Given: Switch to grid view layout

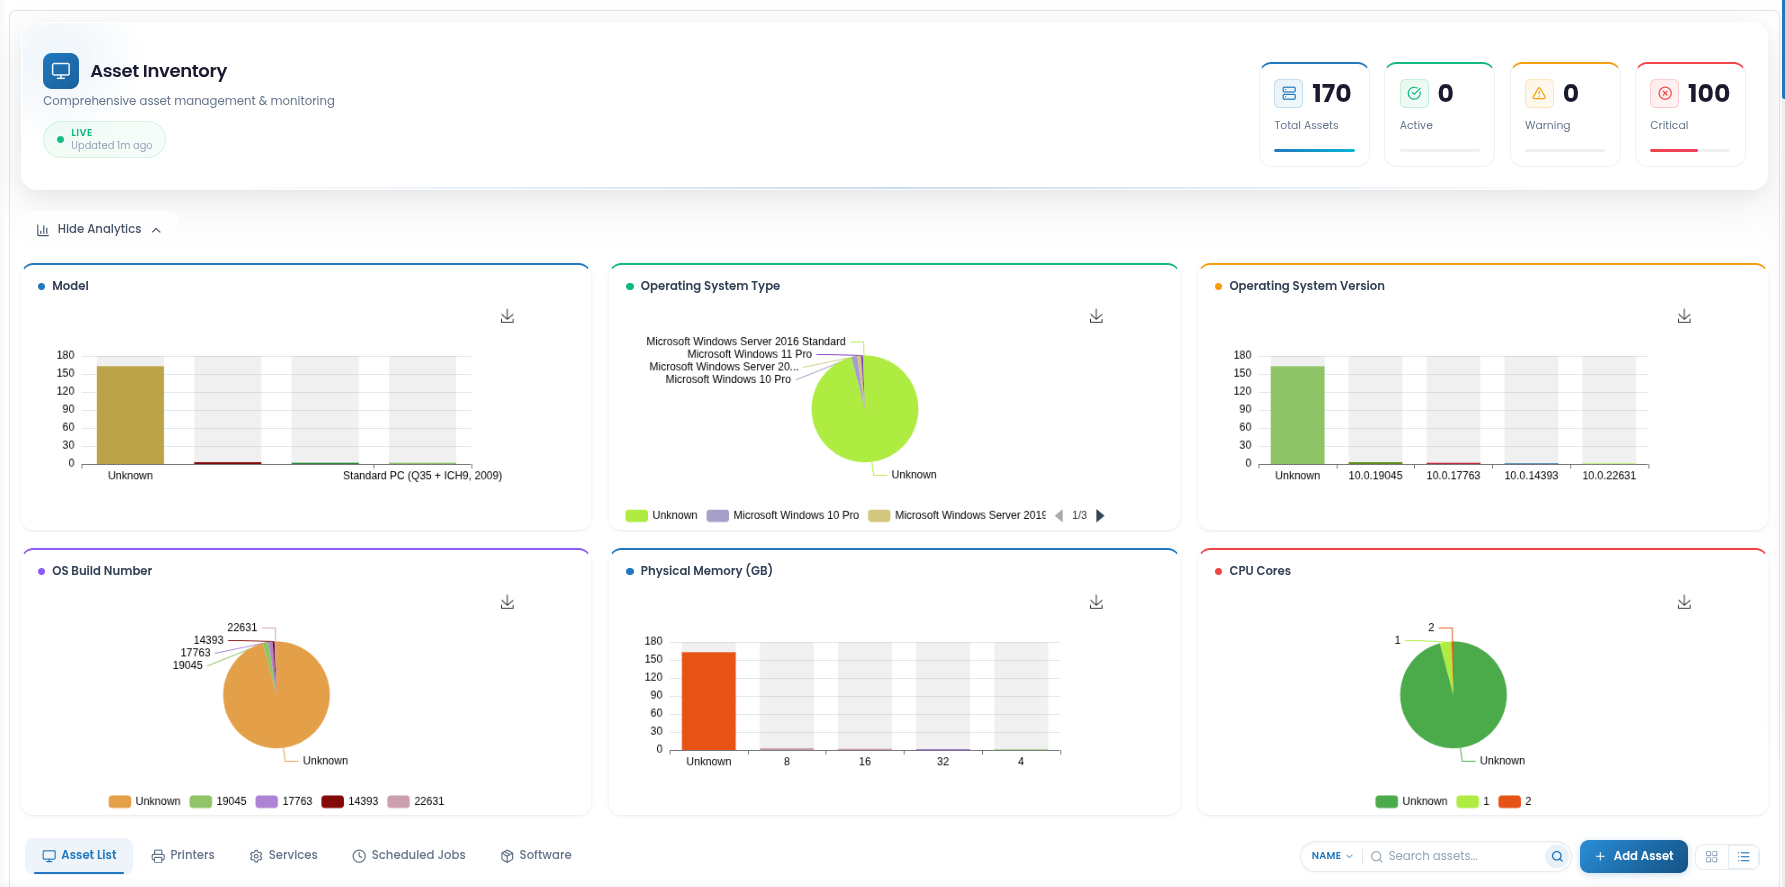Looking at the screenshot, I should pos(1712,857).
